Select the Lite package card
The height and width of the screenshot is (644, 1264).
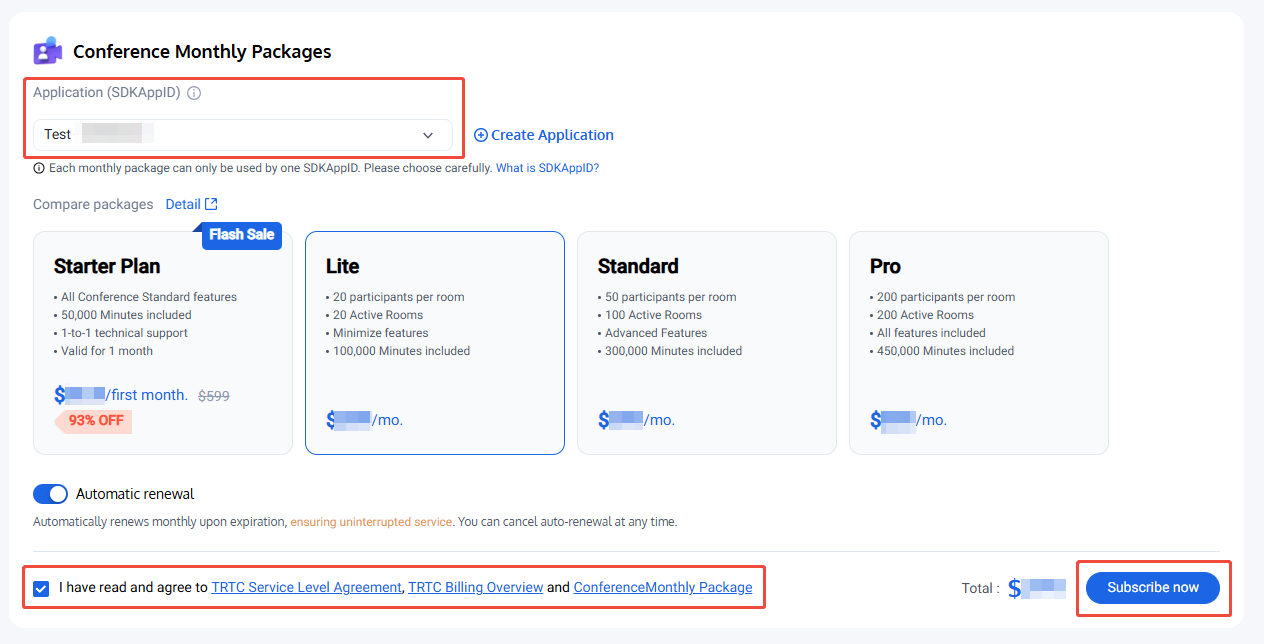click(435, 343)
